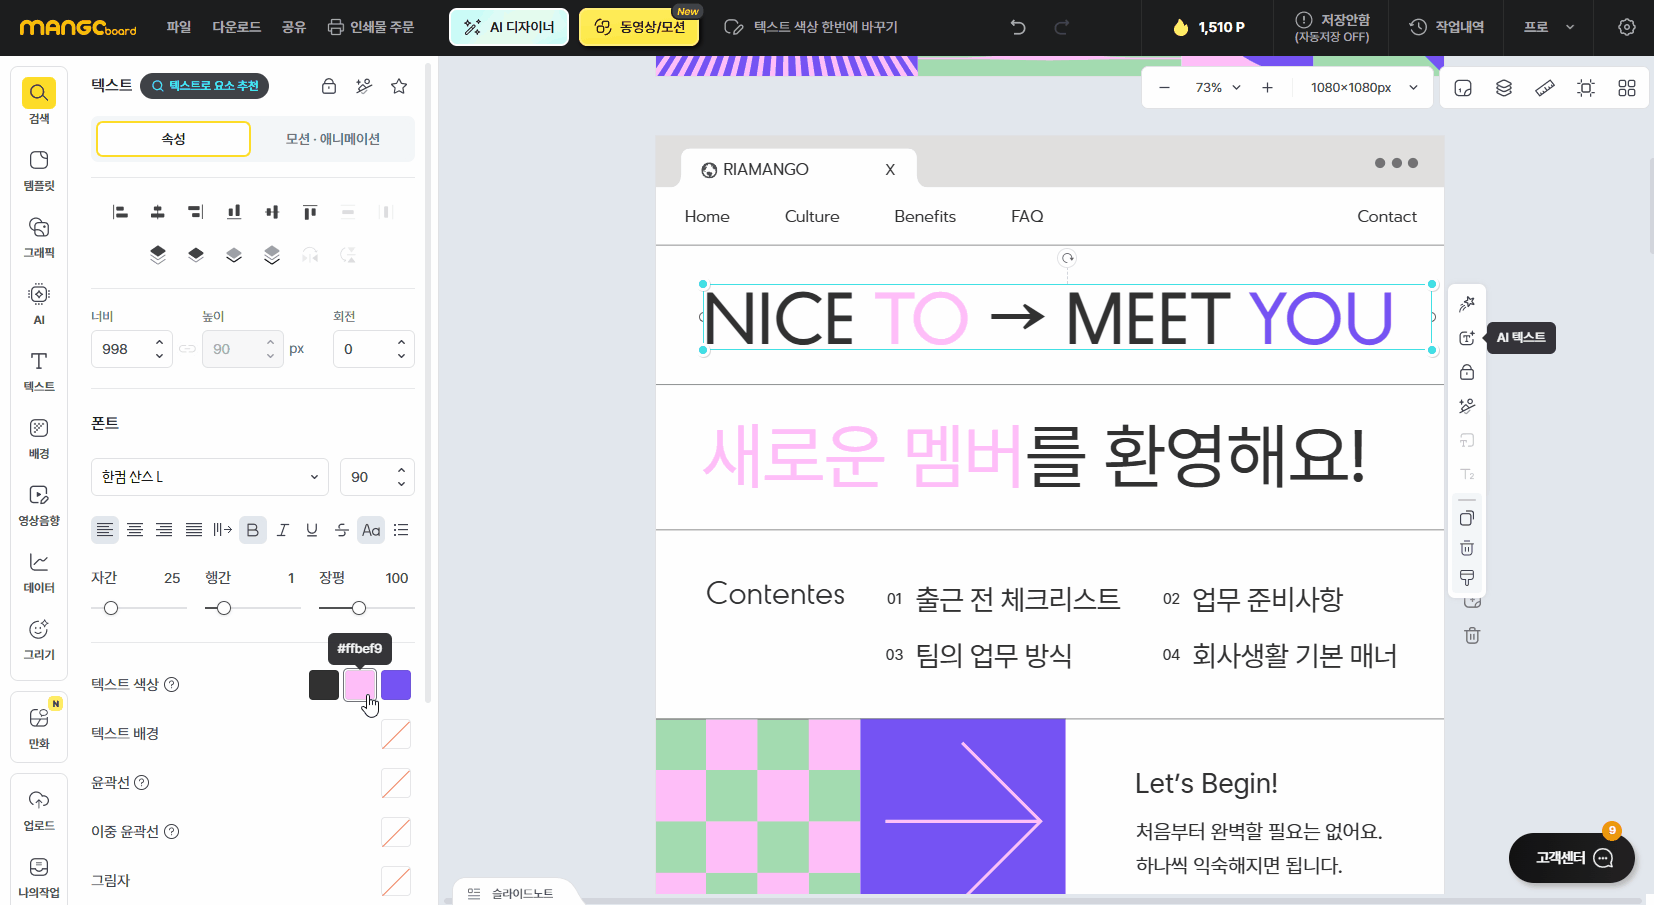Open the 업로드 upload panel
This screenshot has height=905, width=1654.
[x=39, y=810]
